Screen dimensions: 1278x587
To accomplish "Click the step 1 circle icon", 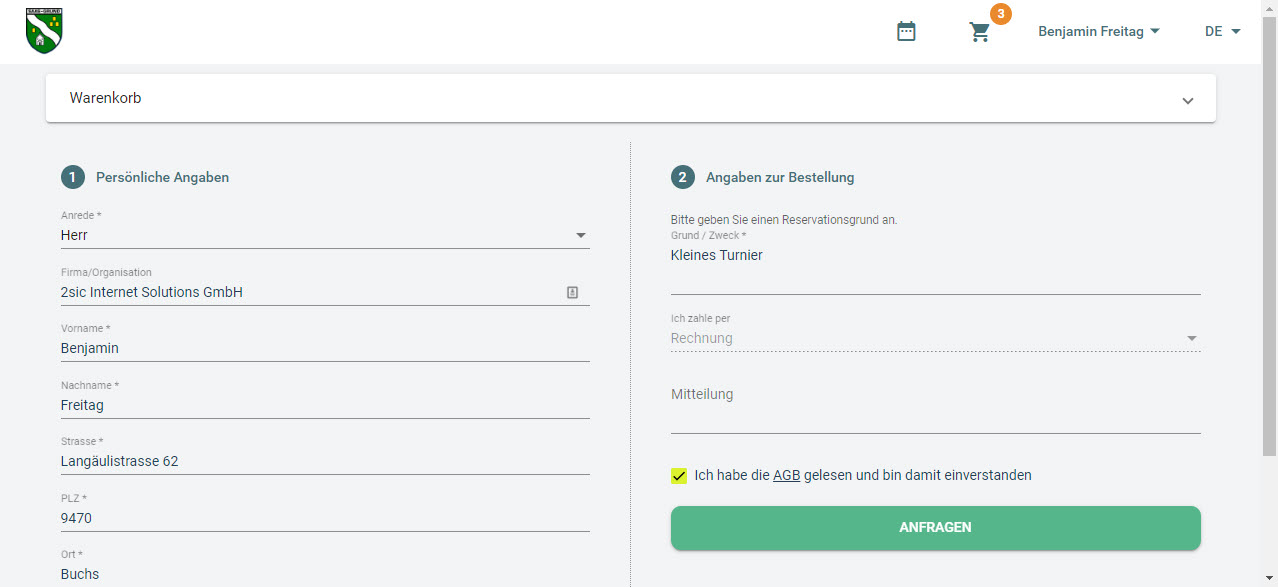I will (73, 177).
